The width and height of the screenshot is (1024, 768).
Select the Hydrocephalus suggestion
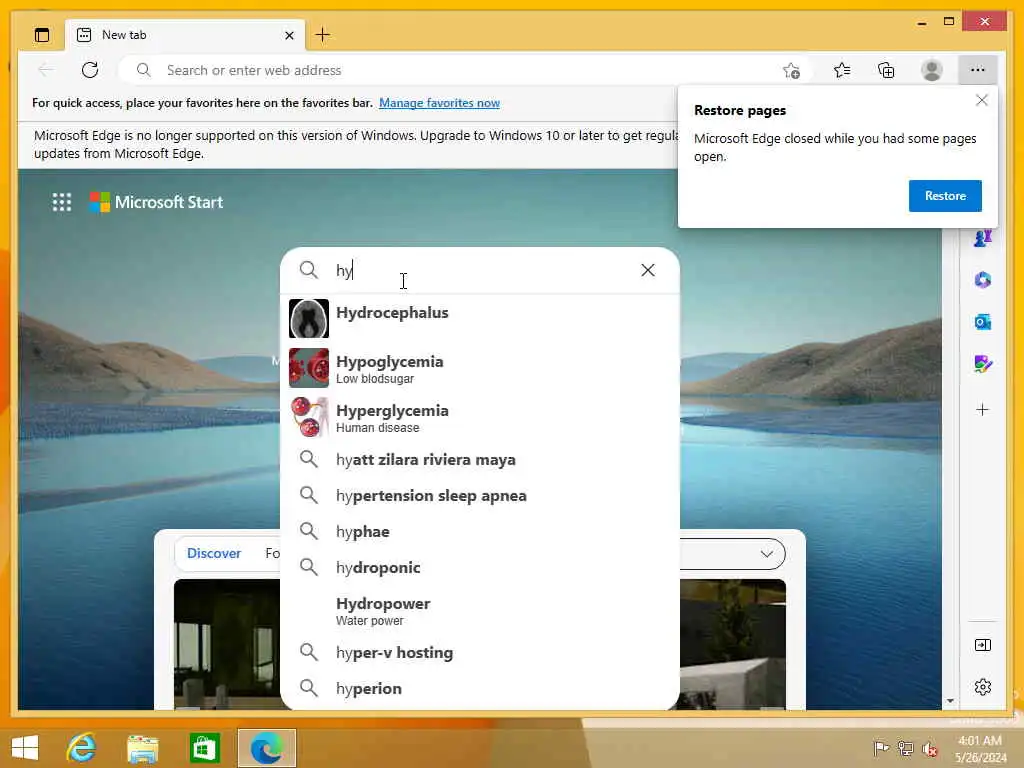pyautogui.click(x=480, y=319)
